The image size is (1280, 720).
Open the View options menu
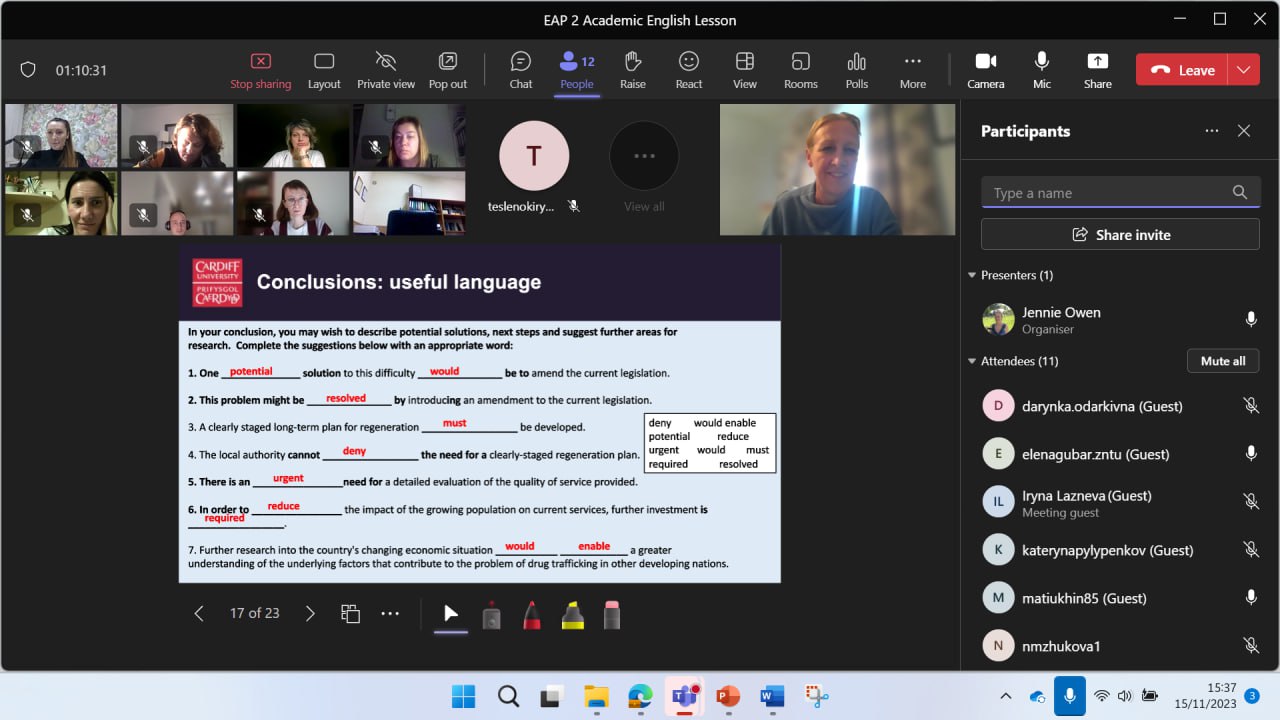tap(744, 70)
